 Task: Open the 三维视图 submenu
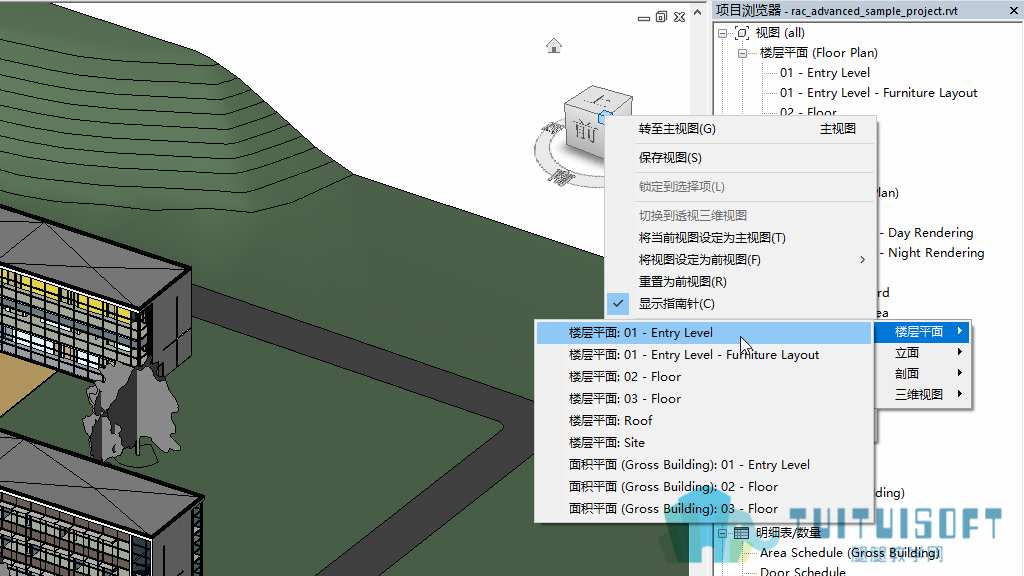point(922,394)
